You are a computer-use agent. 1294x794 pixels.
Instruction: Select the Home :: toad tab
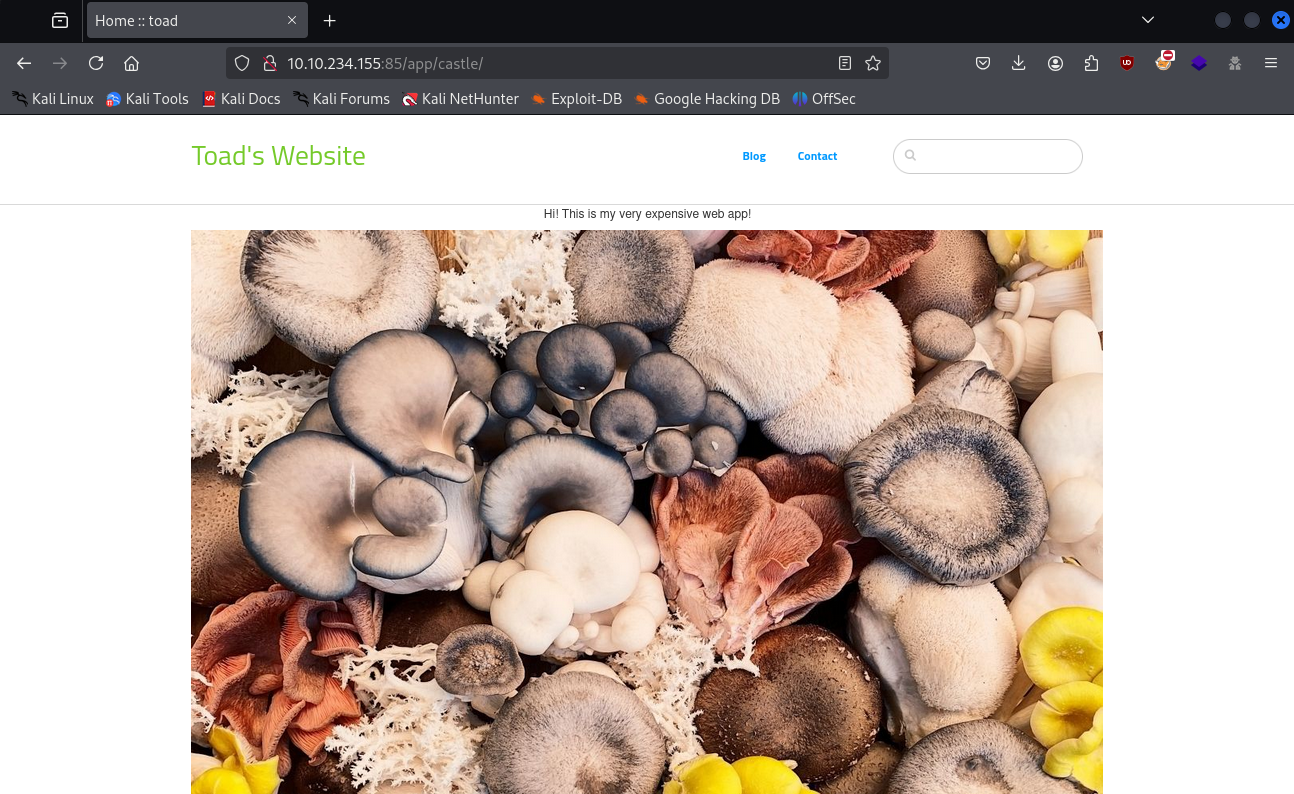(197, 20)
